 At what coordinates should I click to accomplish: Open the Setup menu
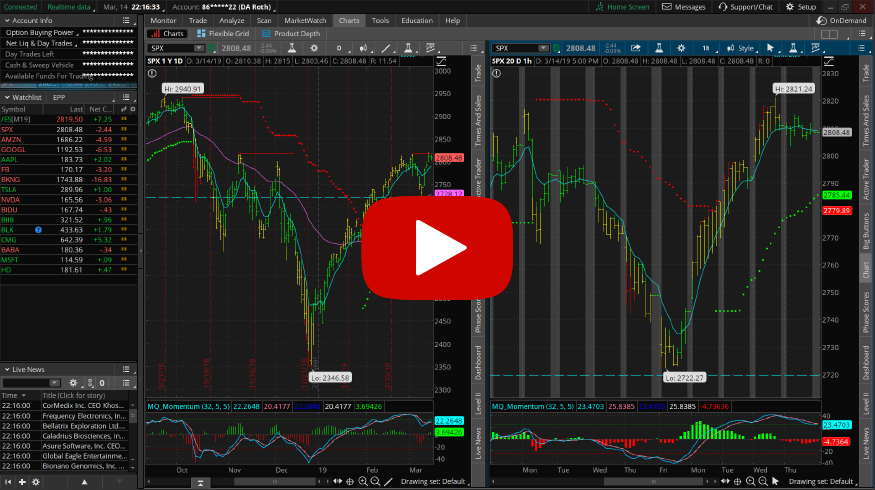pyautogui.click(x=801, y=7)
